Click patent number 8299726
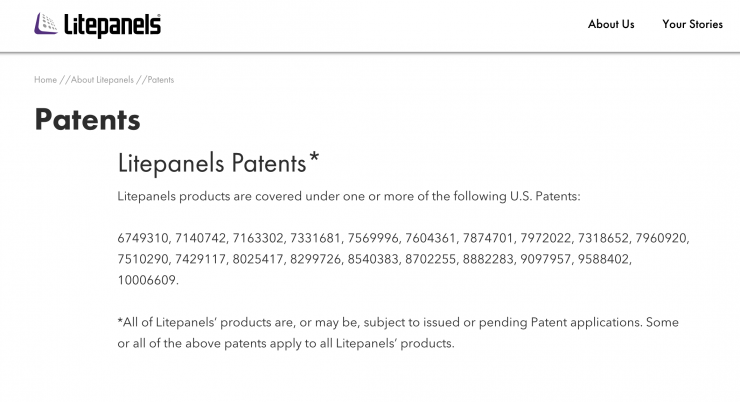The height and width of the screenshot is (402, 740). tap(316, 259)
